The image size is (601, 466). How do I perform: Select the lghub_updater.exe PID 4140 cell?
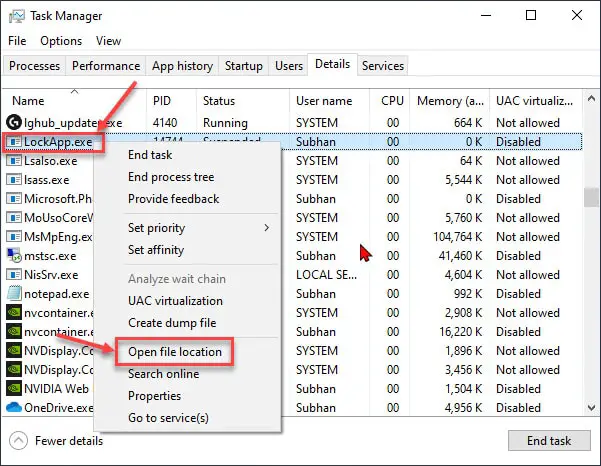click(x=165, y=123)
